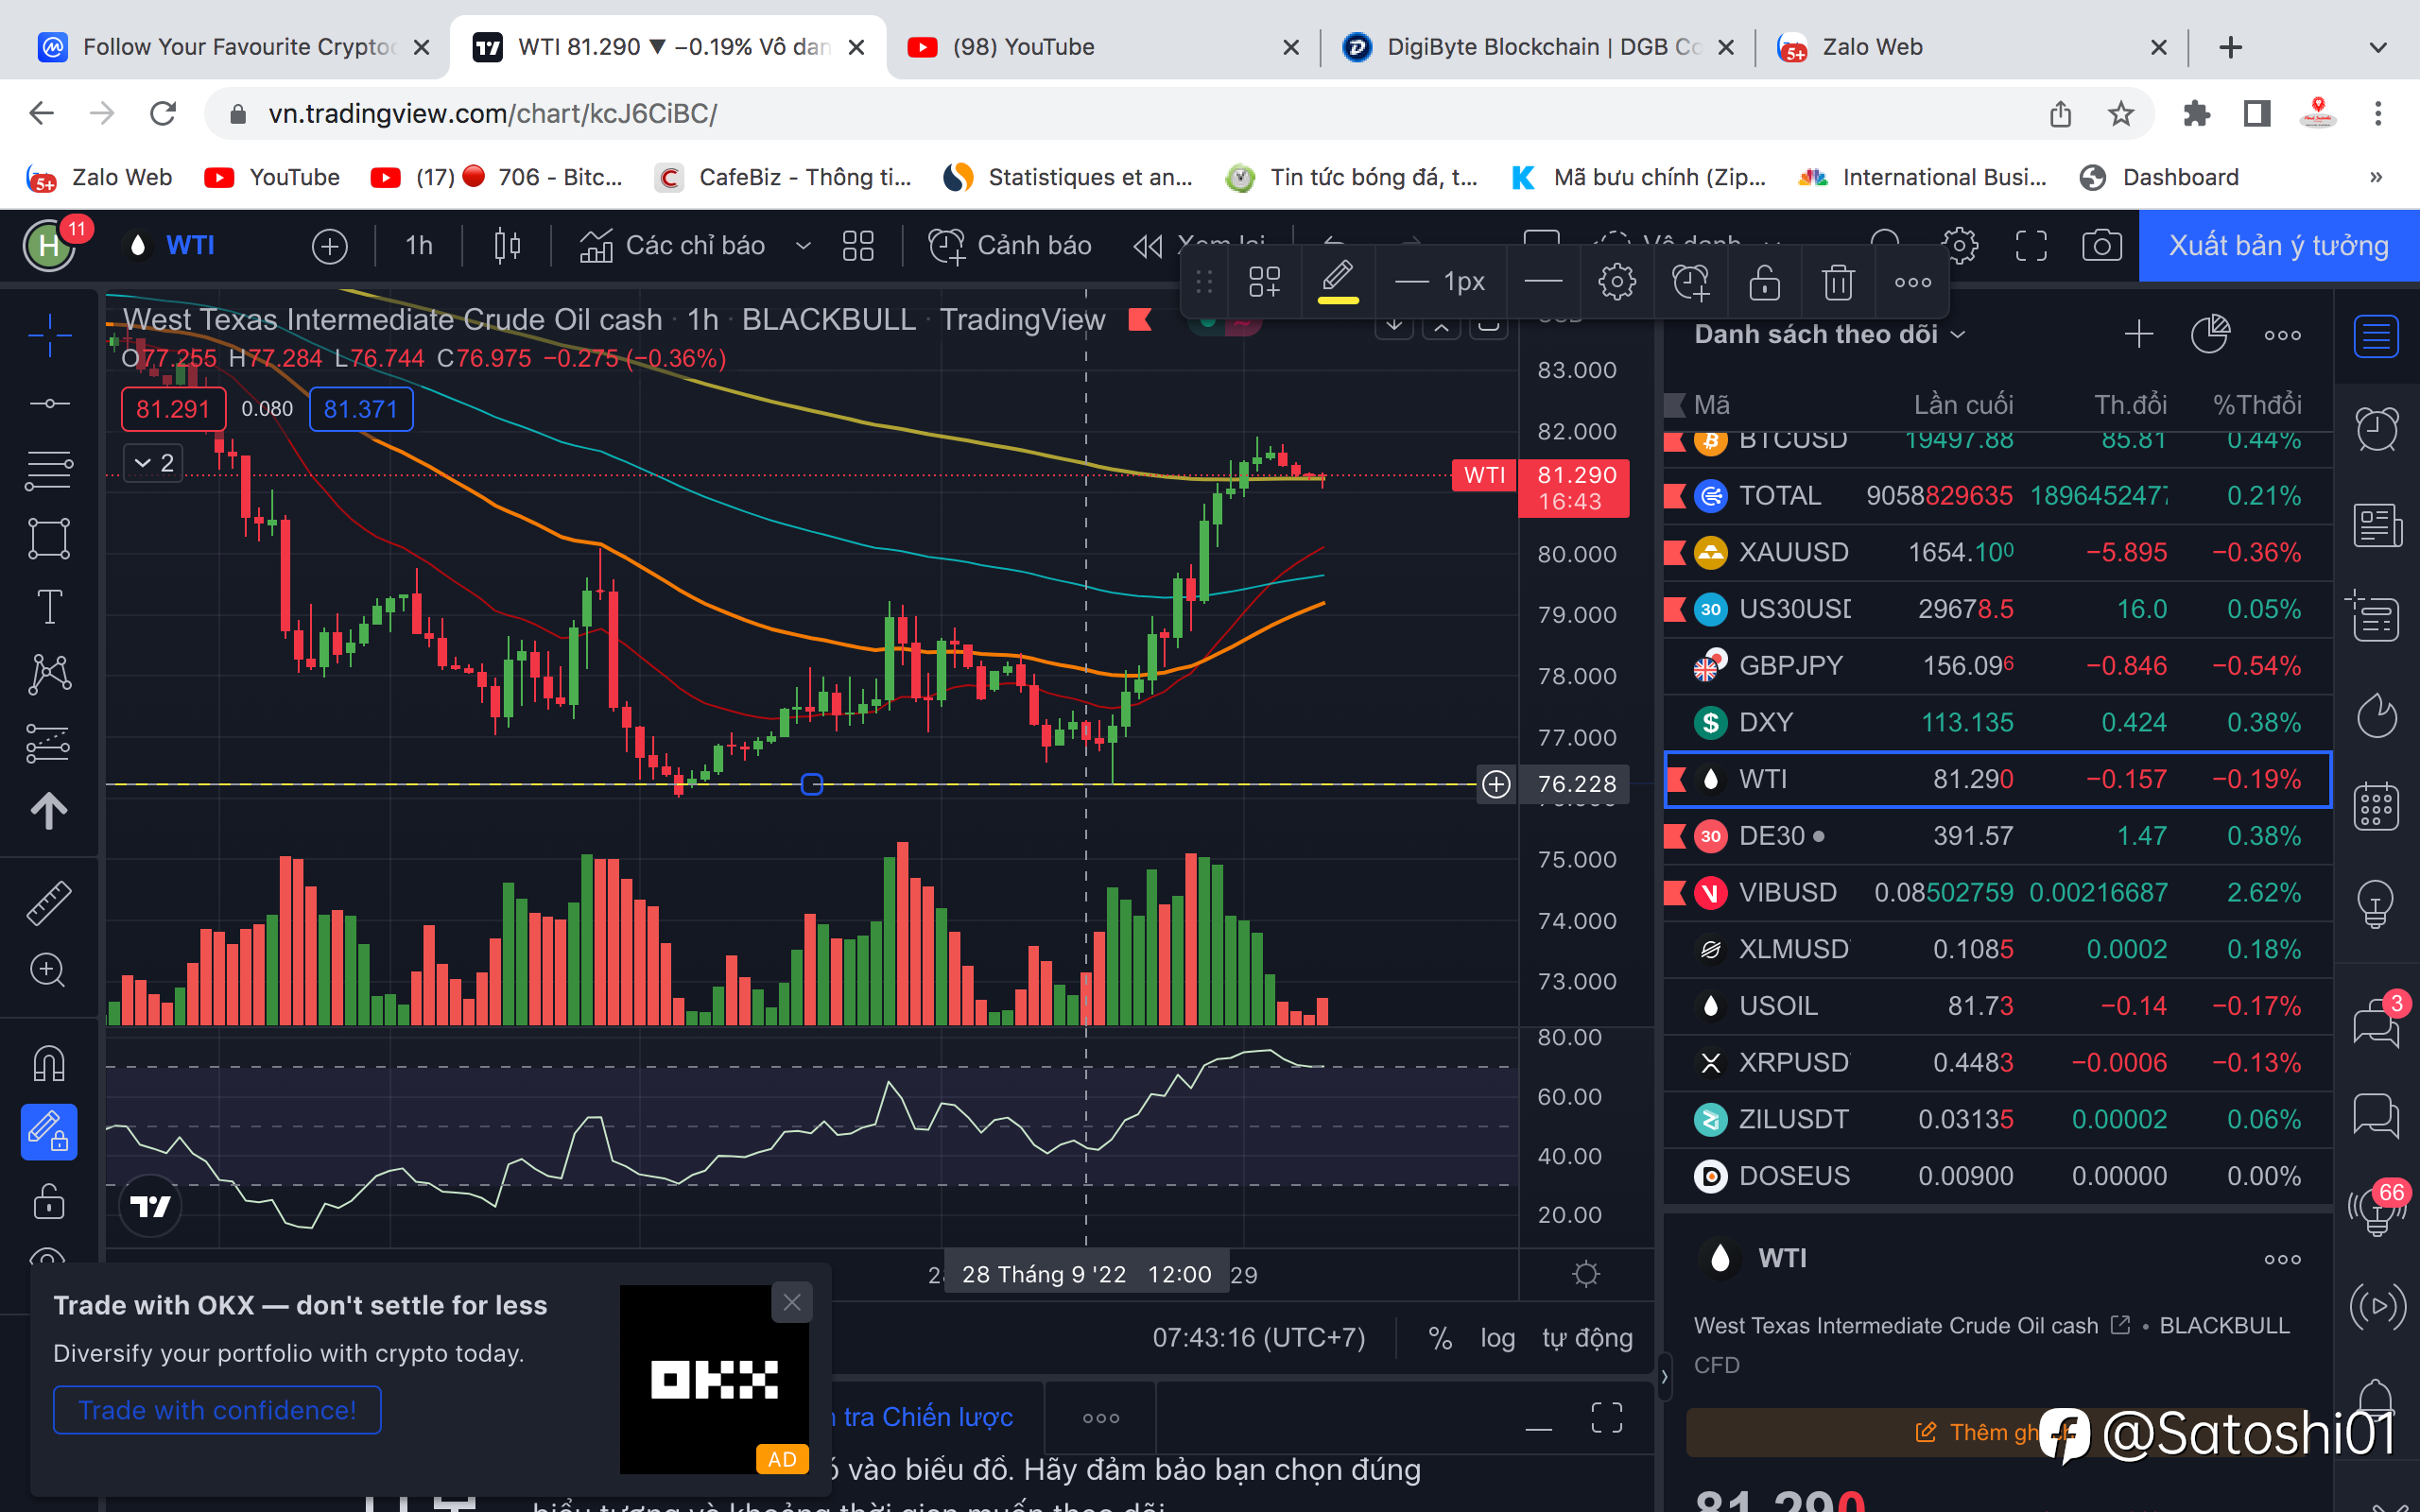Open the indicators list Các chỉ báo

coord(672,245)
